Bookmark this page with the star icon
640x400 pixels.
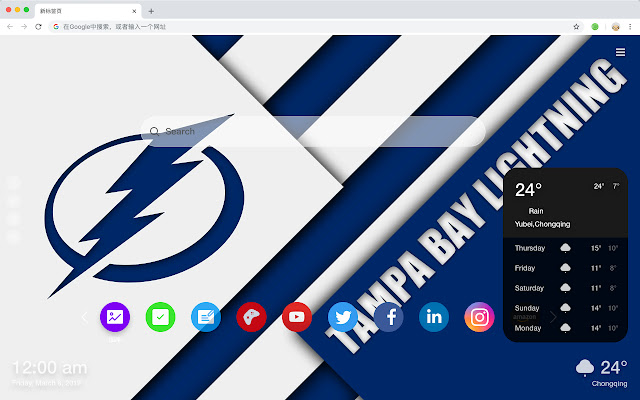(x=576, y=27)
